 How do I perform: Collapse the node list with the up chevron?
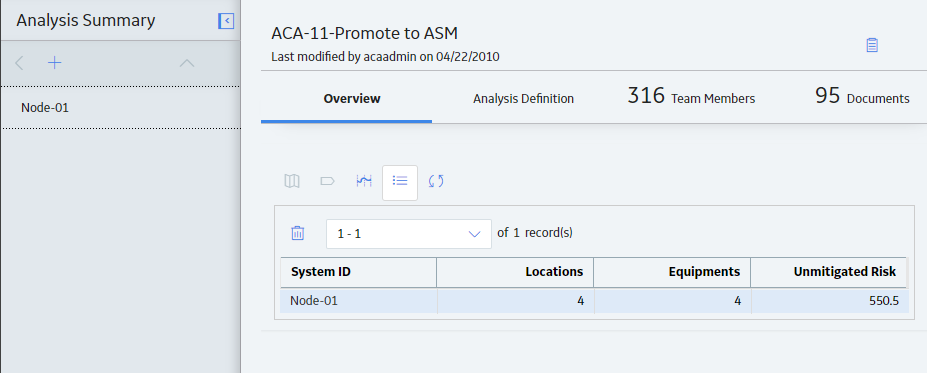coord(187,63)
